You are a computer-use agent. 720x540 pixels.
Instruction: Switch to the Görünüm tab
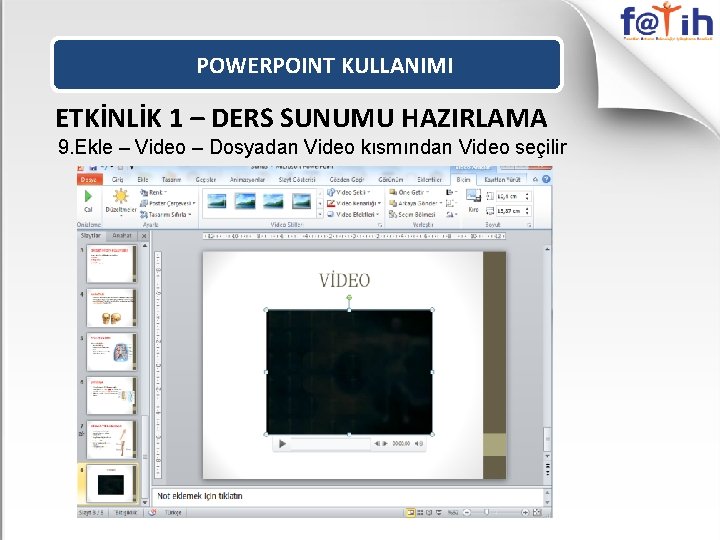click(391, 180)
